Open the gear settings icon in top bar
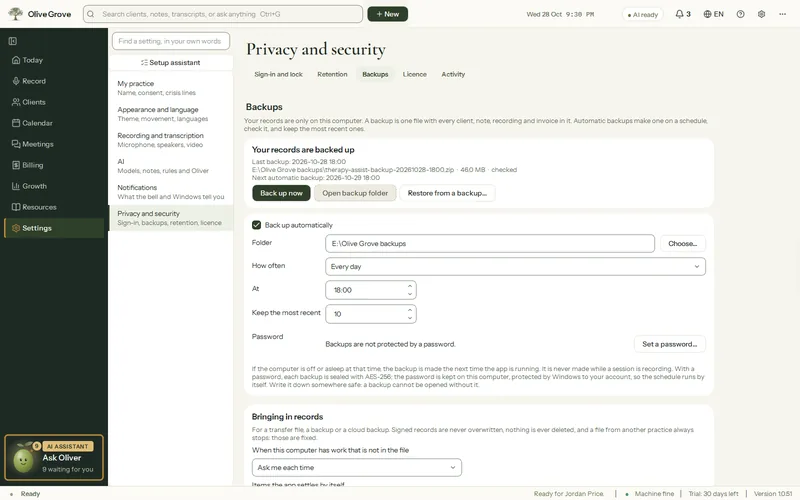Screen dimensions: 800x500 [x=761, y=14]
